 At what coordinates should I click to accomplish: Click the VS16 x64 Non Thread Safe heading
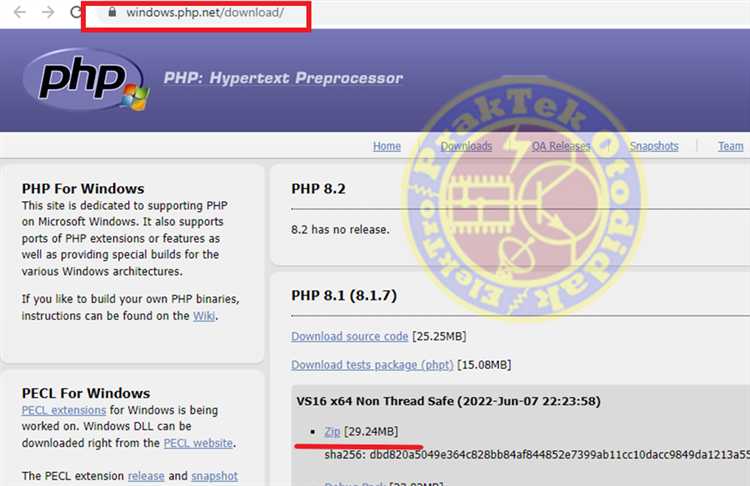coord(448,401)
